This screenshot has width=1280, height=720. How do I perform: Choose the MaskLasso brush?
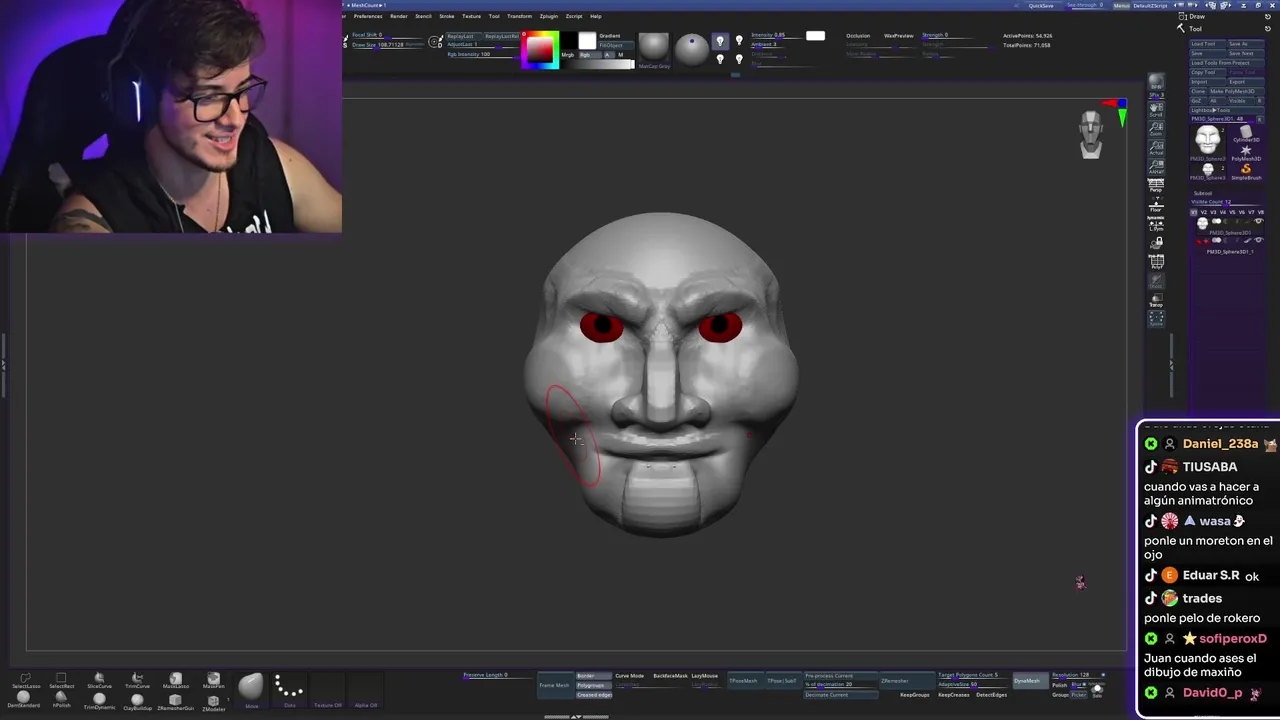point(175,681)
